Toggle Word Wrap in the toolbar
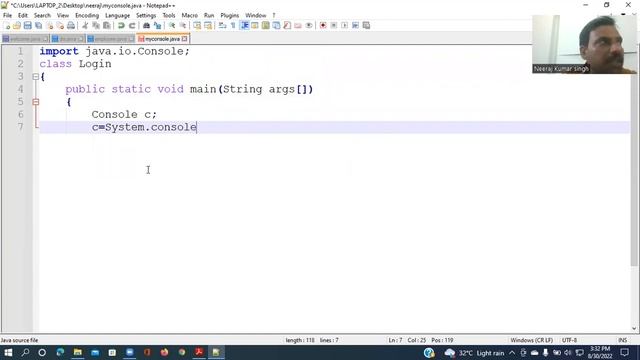The image size is (640, 360). 222,26
